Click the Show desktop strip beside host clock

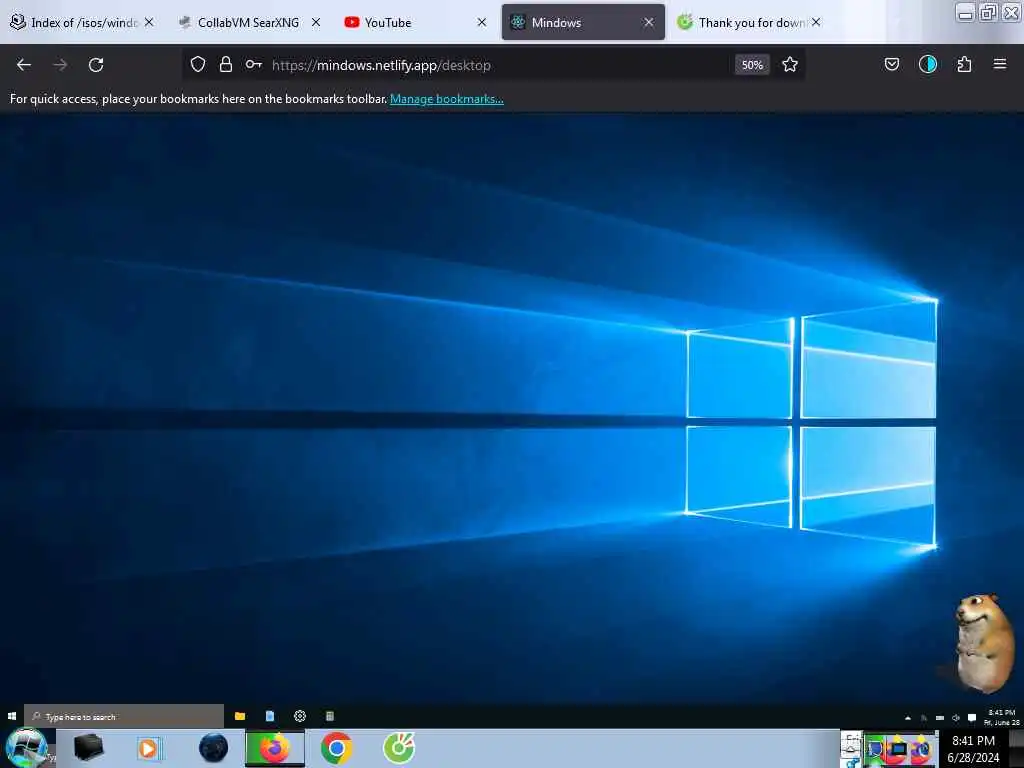pos(1016,748)
